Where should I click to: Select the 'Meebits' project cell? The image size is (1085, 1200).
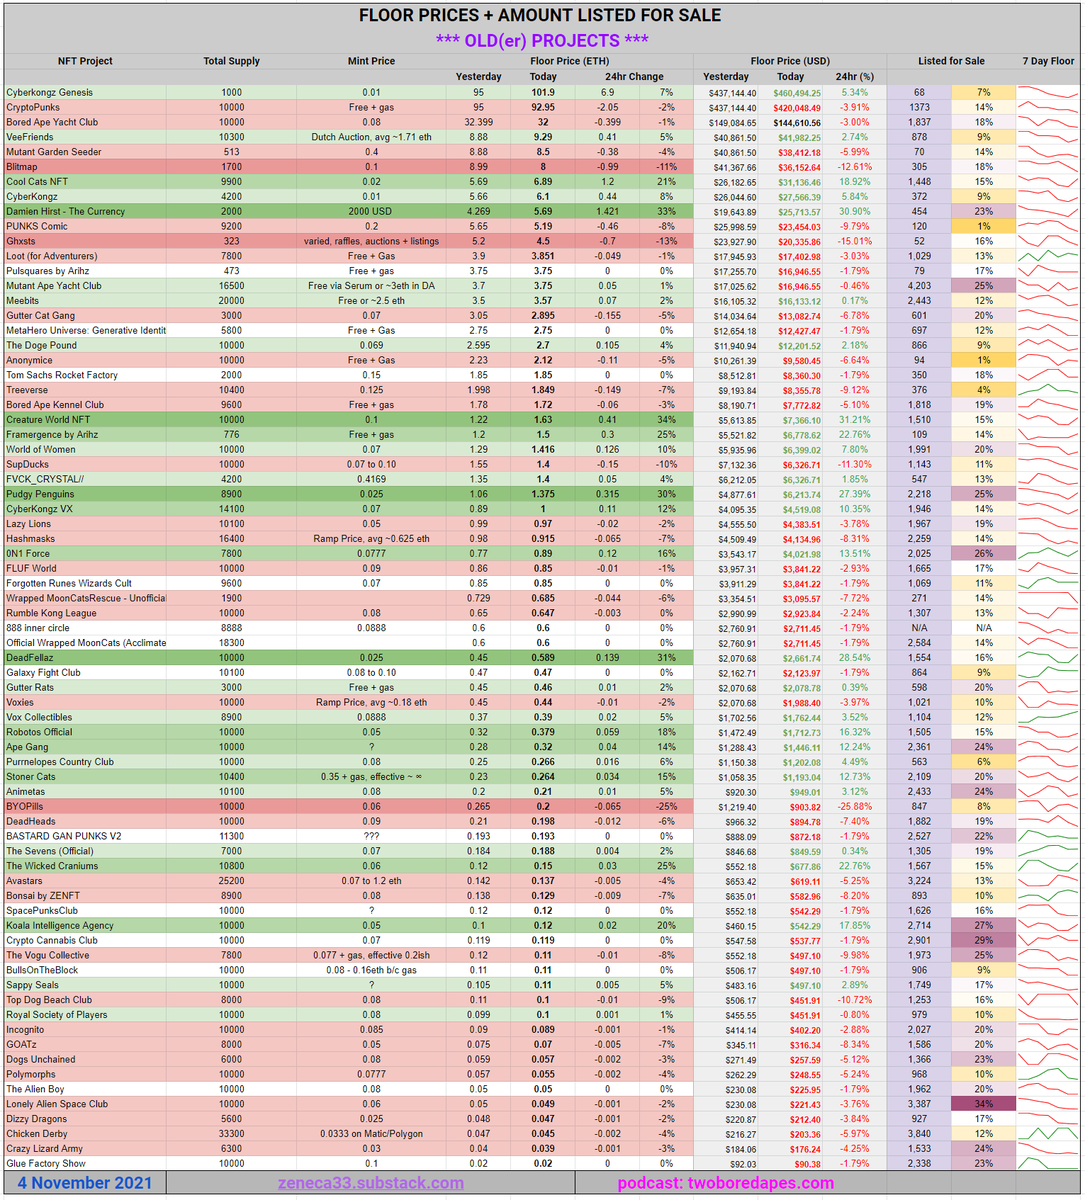(84, 301)
